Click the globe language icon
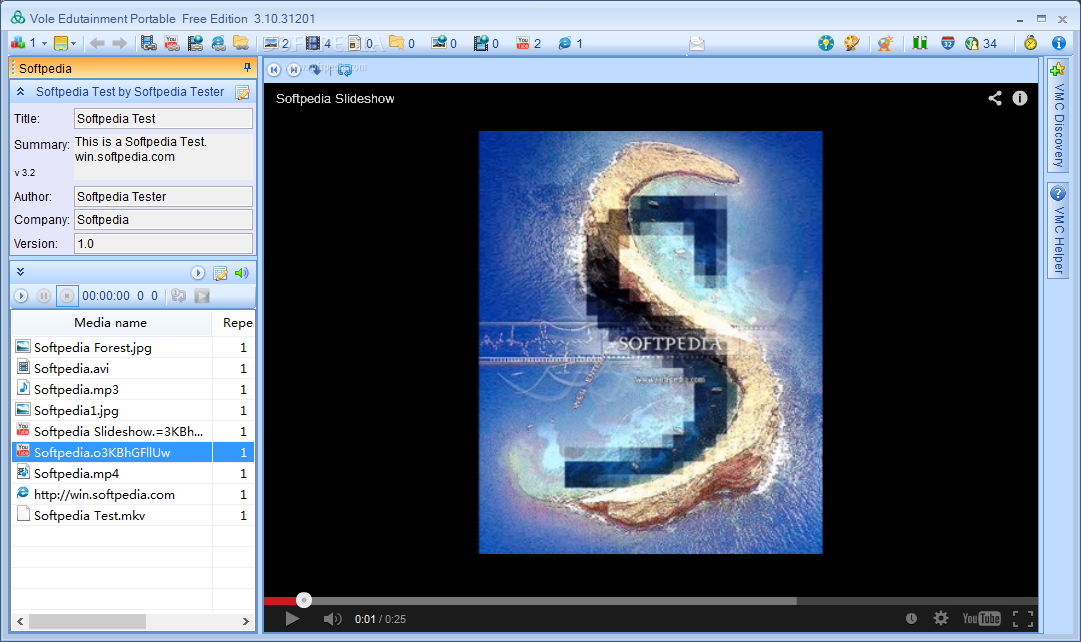Screen dimensions: 1081x642 [x=885, y=43]
